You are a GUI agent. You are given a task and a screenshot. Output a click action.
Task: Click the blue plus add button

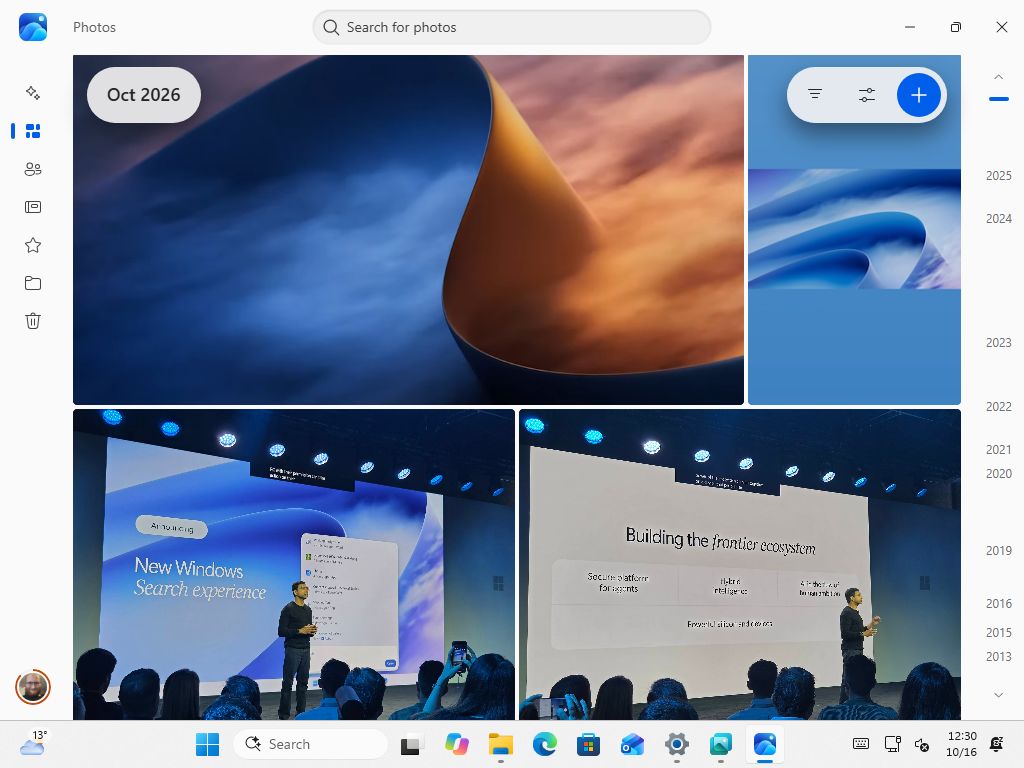click(918, 95)
